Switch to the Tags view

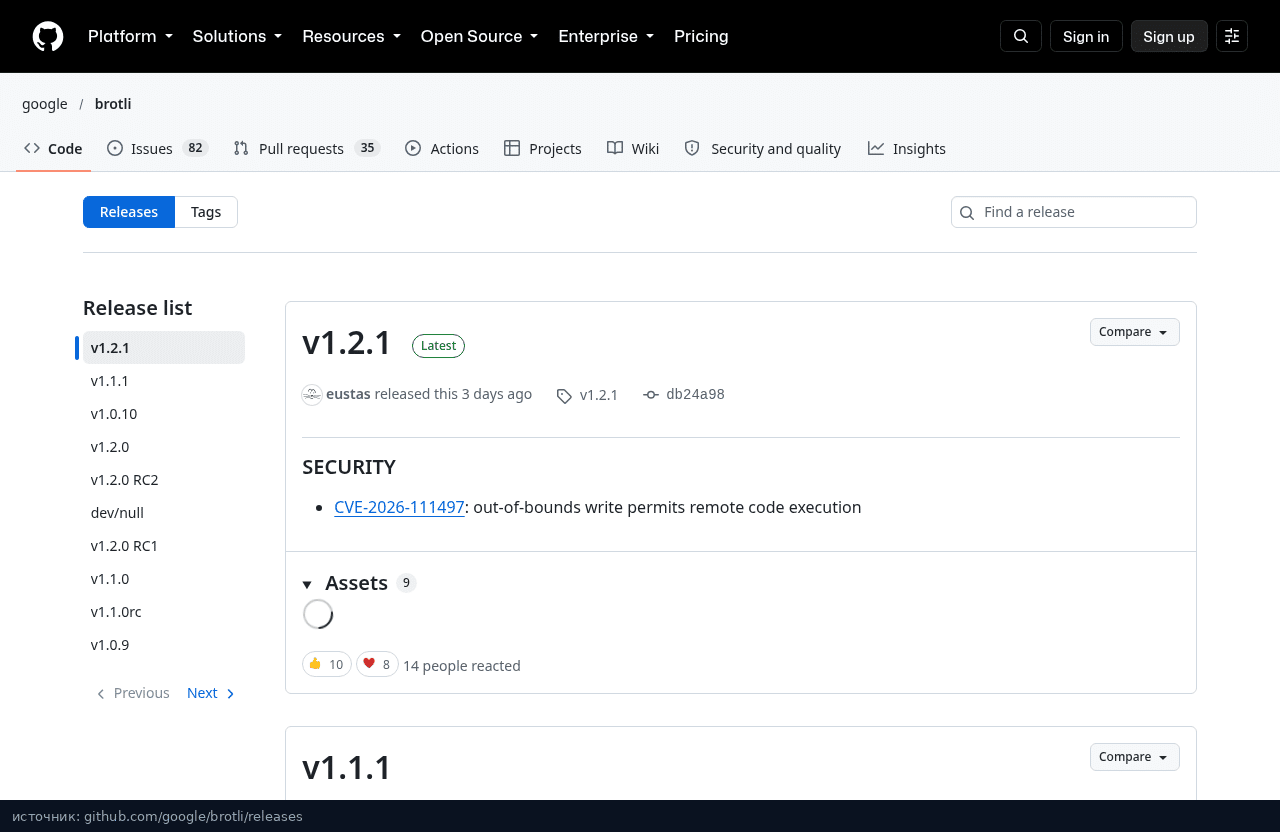pyautogui.click(x=206, y=212)
